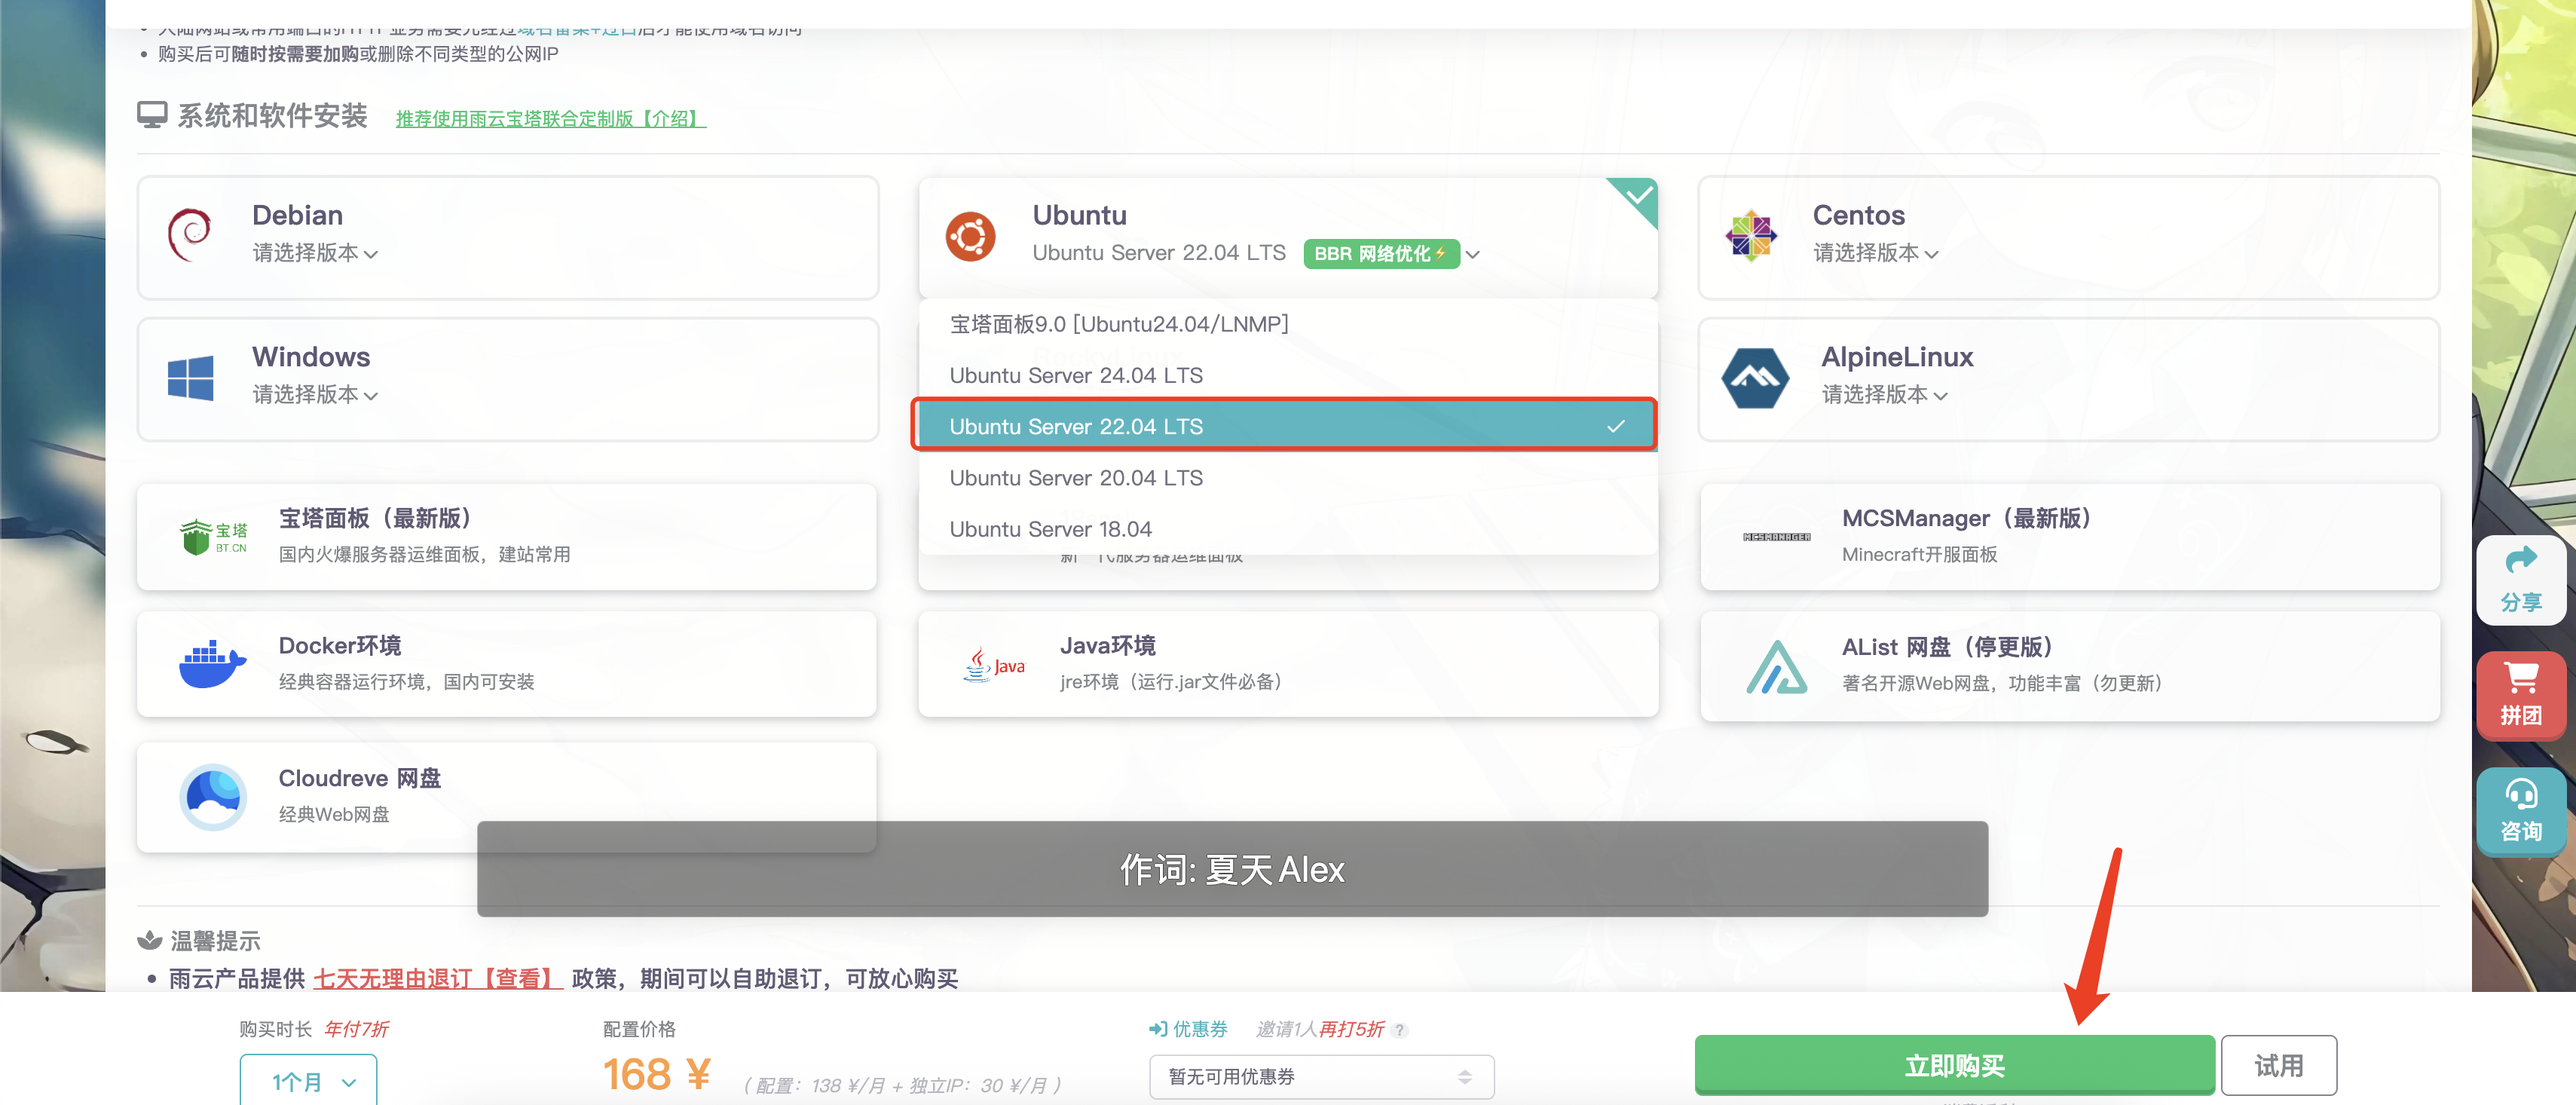
Task: Select Ubuntu Server 20.04 LTS option
Action: click(1287, 478)
